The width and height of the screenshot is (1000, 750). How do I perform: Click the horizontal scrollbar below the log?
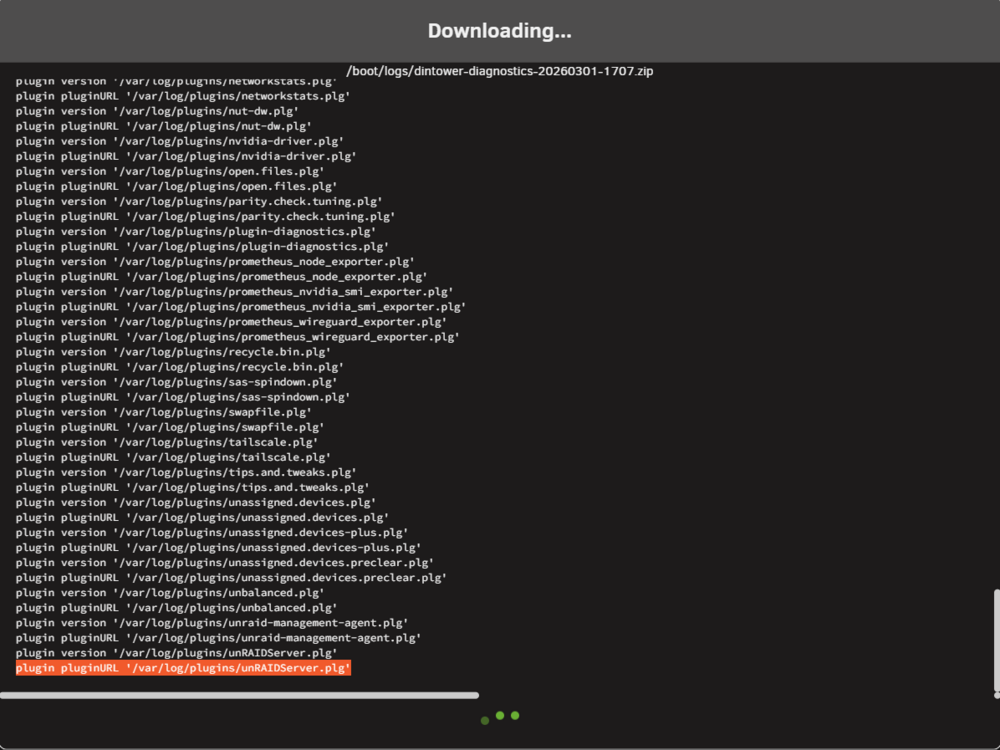[x=239, y=695]
